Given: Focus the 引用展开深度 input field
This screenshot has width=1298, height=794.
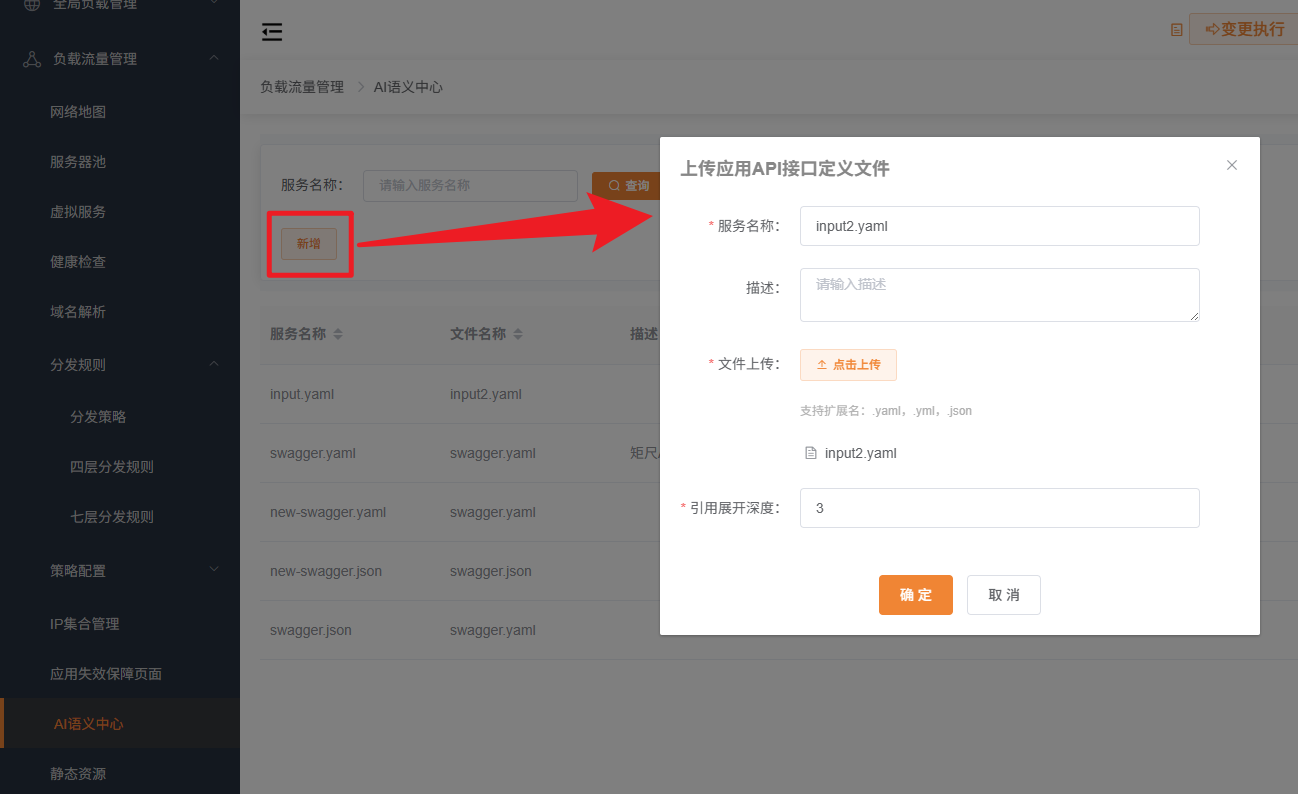Looking at the screenshot, I should 1000,508.
